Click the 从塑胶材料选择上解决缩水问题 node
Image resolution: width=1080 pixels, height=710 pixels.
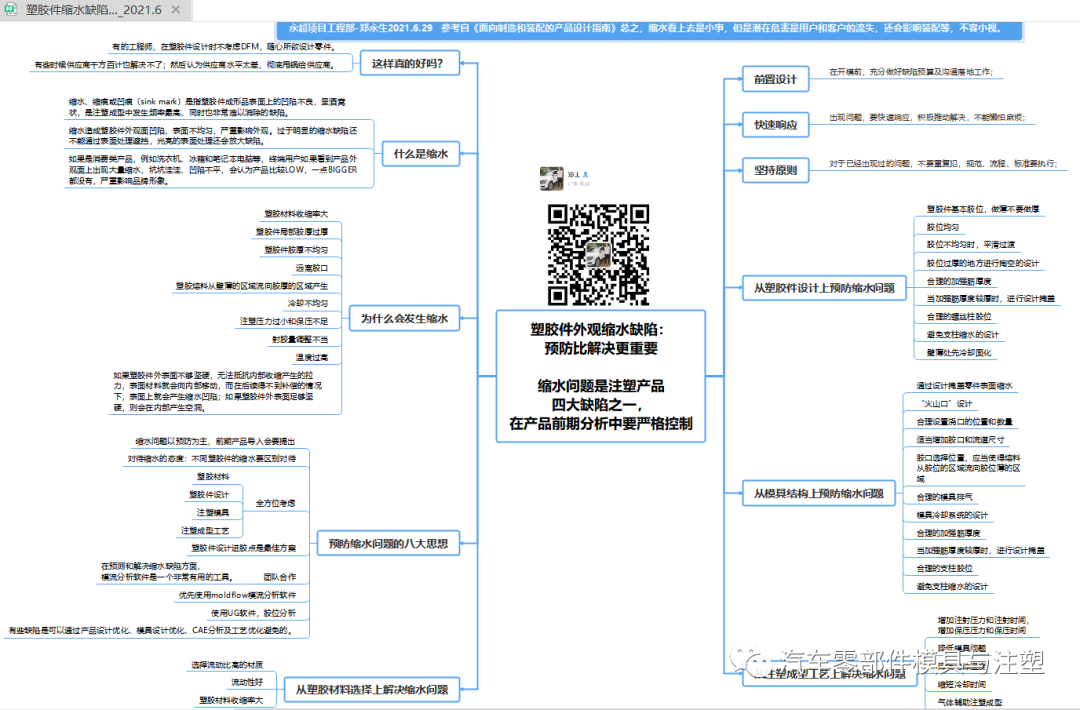pyautogui.click(x=372, y=689)
